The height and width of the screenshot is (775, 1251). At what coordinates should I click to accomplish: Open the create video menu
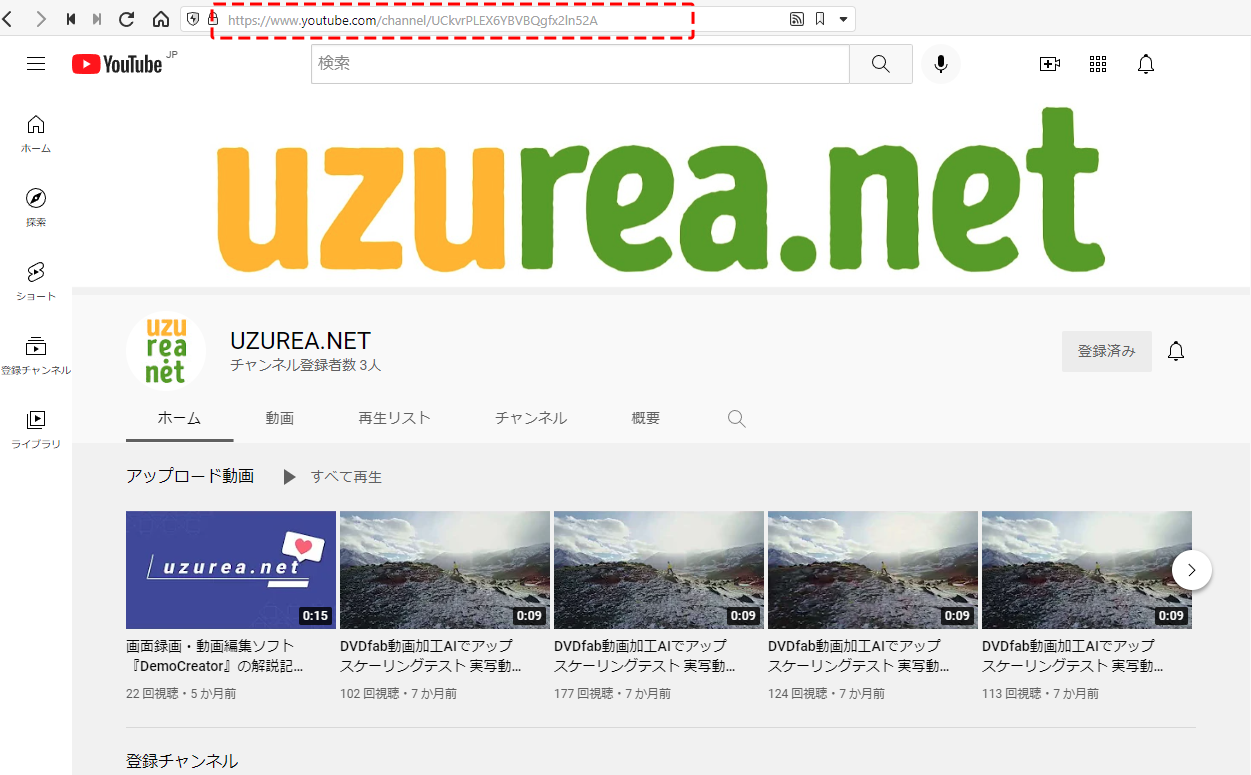tap(1050, 64)
